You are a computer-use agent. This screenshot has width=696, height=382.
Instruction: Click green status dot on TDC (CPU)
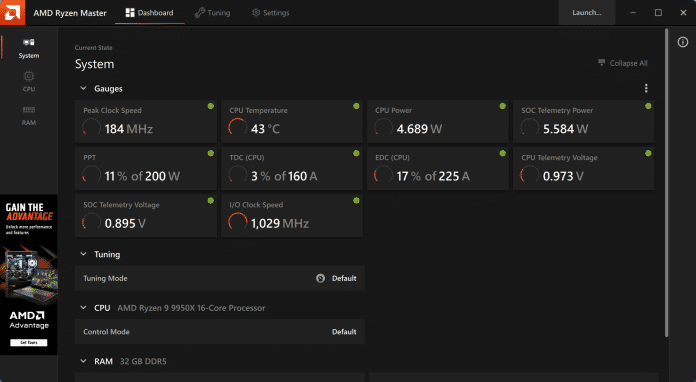click(x=356, y=153)
